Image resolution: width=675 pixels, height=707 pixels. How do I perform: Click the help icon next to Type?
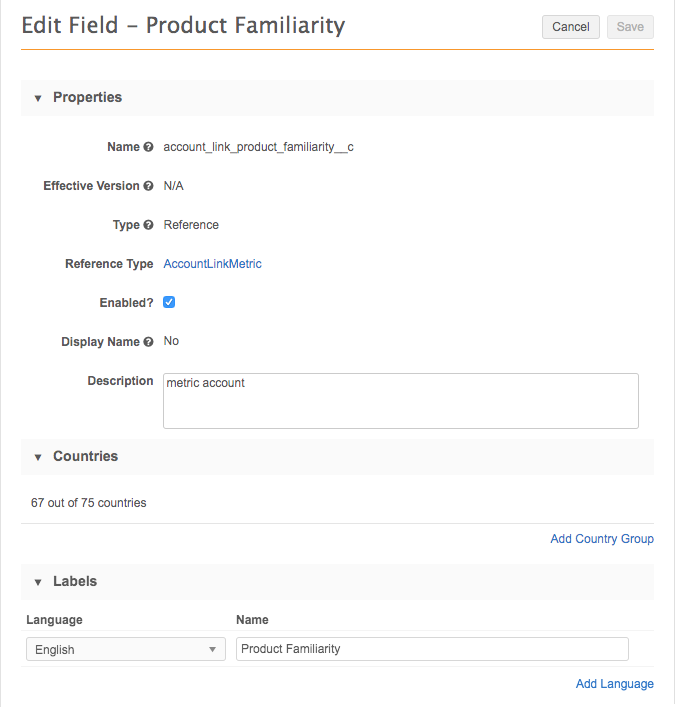pyautogui.click(x=149, y=225)
